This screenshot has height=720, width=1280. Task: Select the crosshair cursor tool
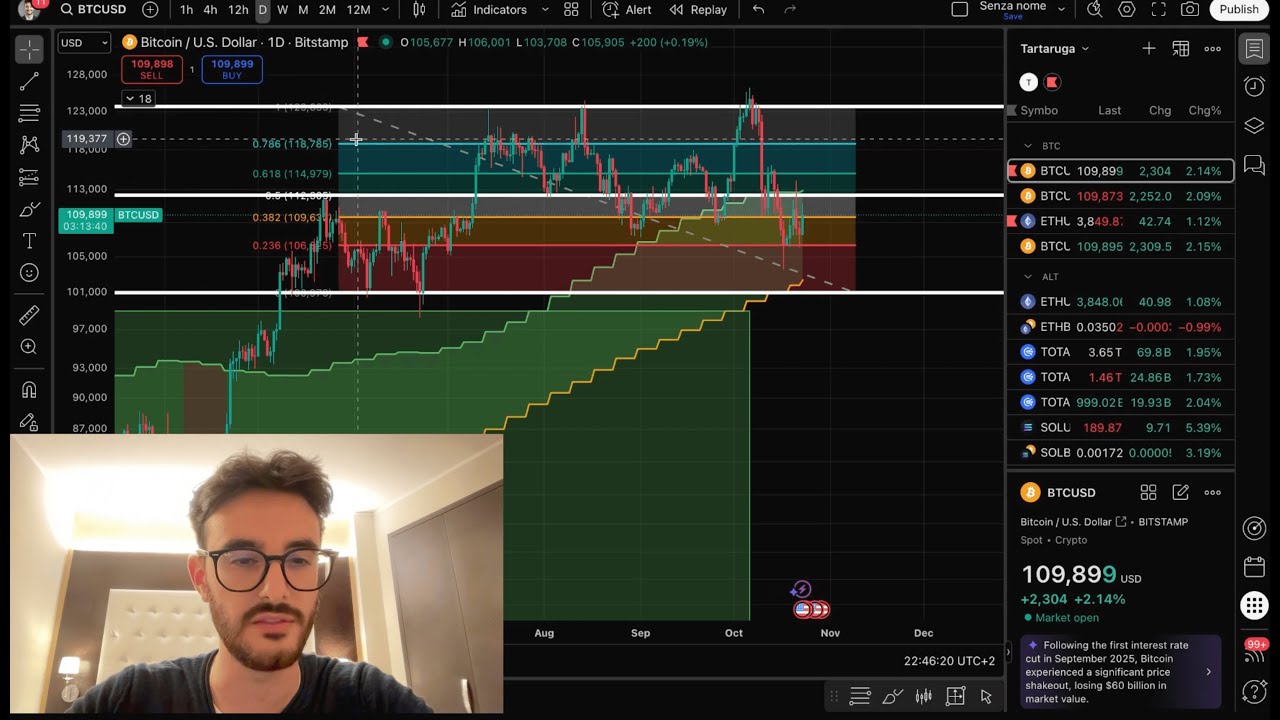tap(29, 50)
